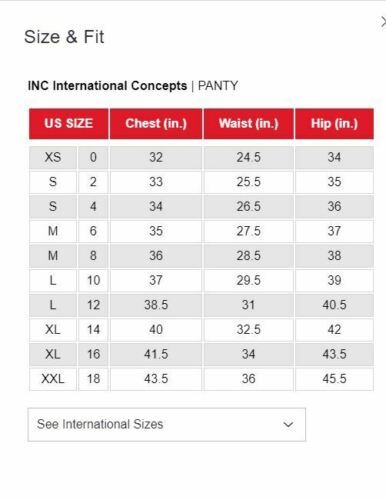Select the XS size row label
Screen dimensions: 386x500
(x=53, y=157)
